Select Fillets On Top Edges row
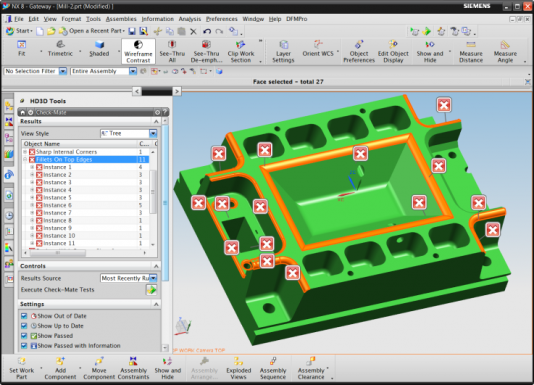The width and height of the screenshot is (534, 385). pyautogui.click(x=85, y=159)
